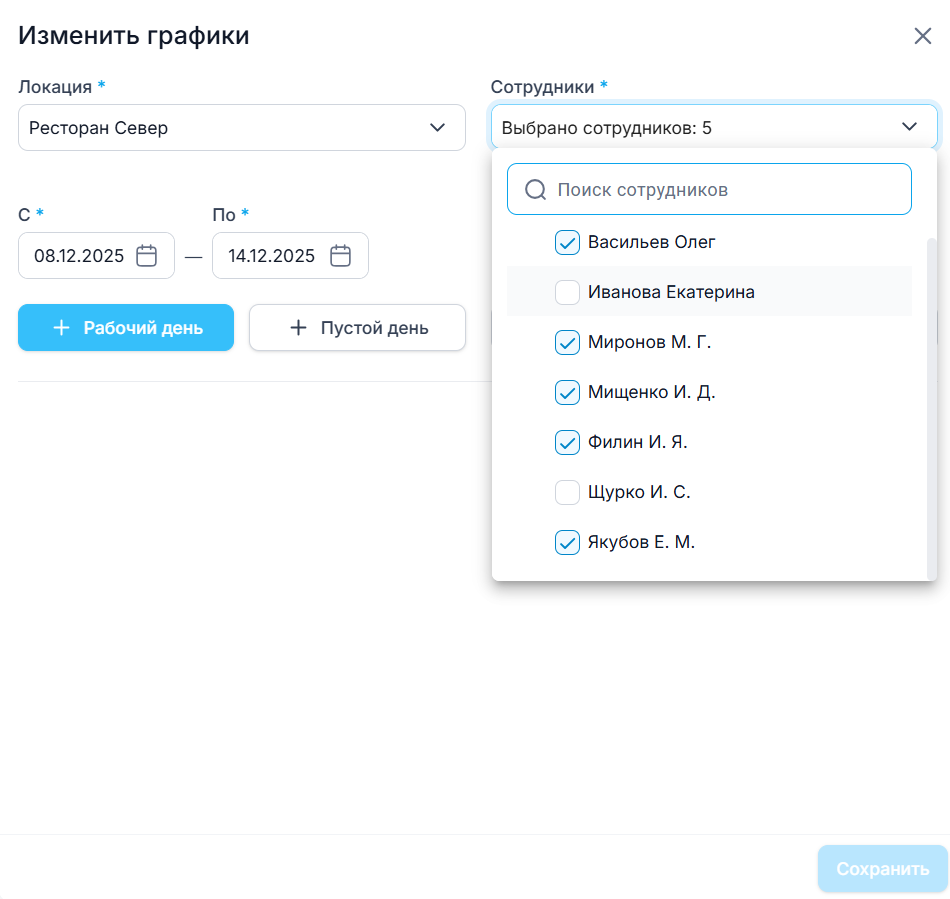This screenshot has width=950, height=899.
Task: Untick the Мищенко И. Д. checkbox
Action: [567, 392]
